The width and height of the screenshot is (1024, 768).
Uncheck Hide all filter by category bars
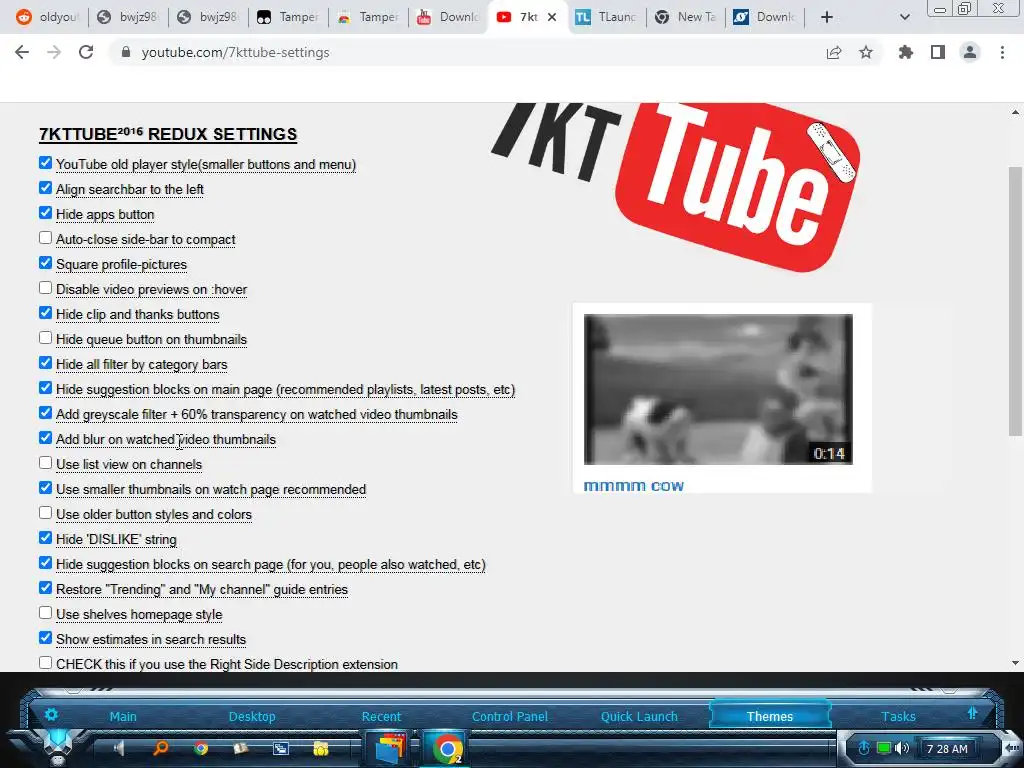(45, 362)
